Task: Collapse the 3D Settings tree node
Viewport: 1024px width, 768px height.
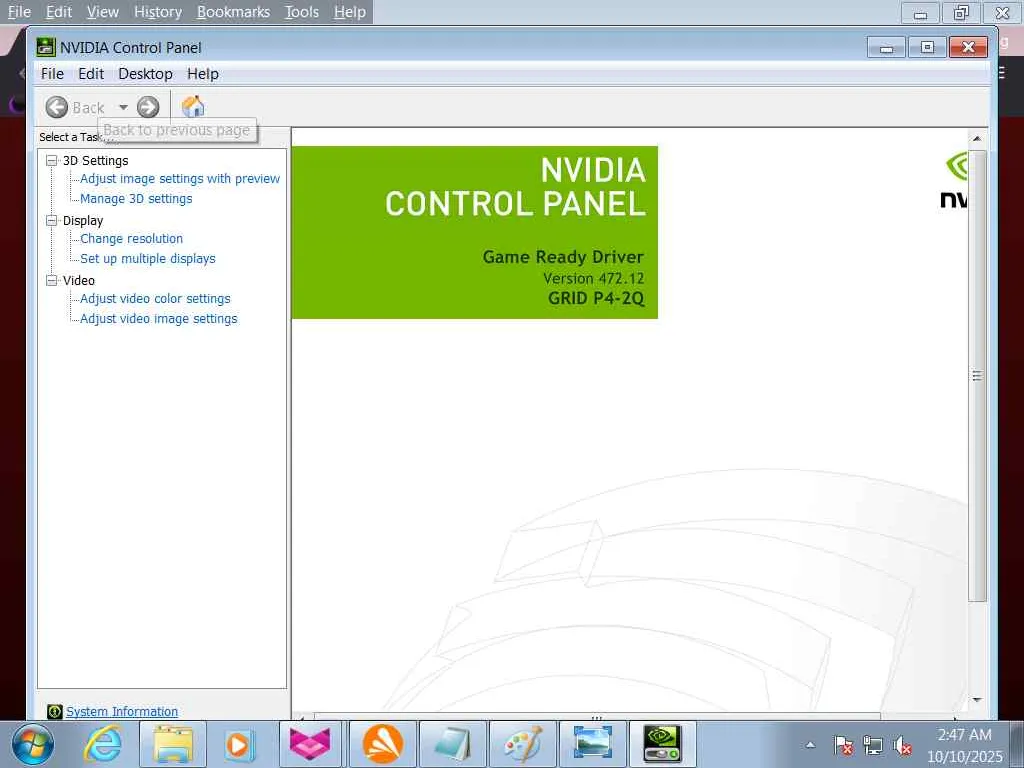Action: (x=52, y=160)
